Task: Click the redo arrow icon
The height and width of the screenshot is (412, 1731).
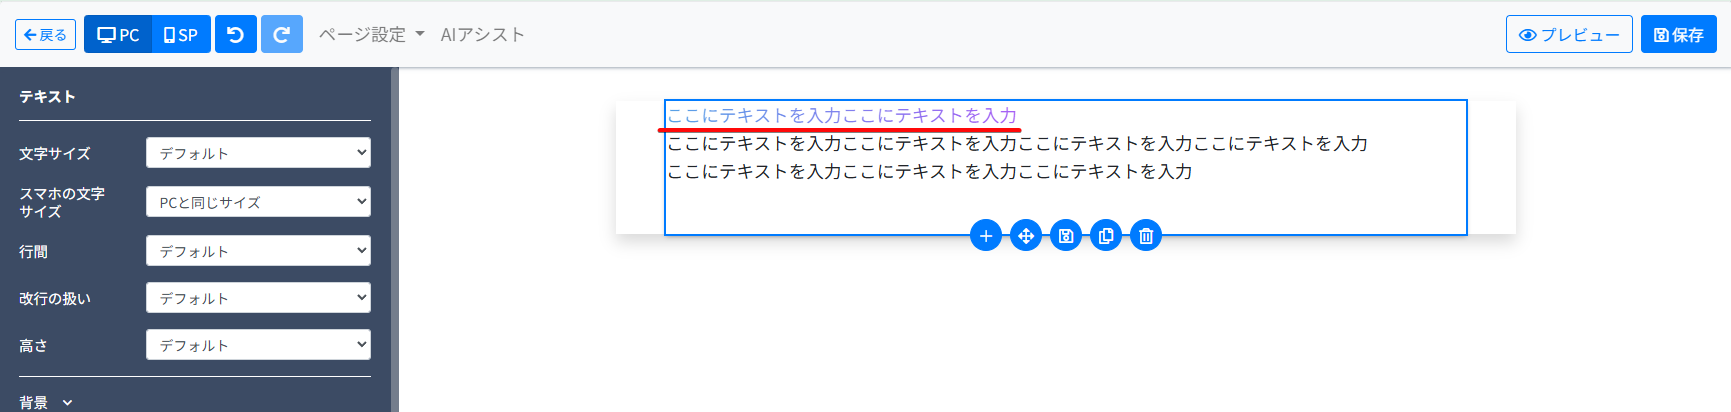Action: (282, 35)
